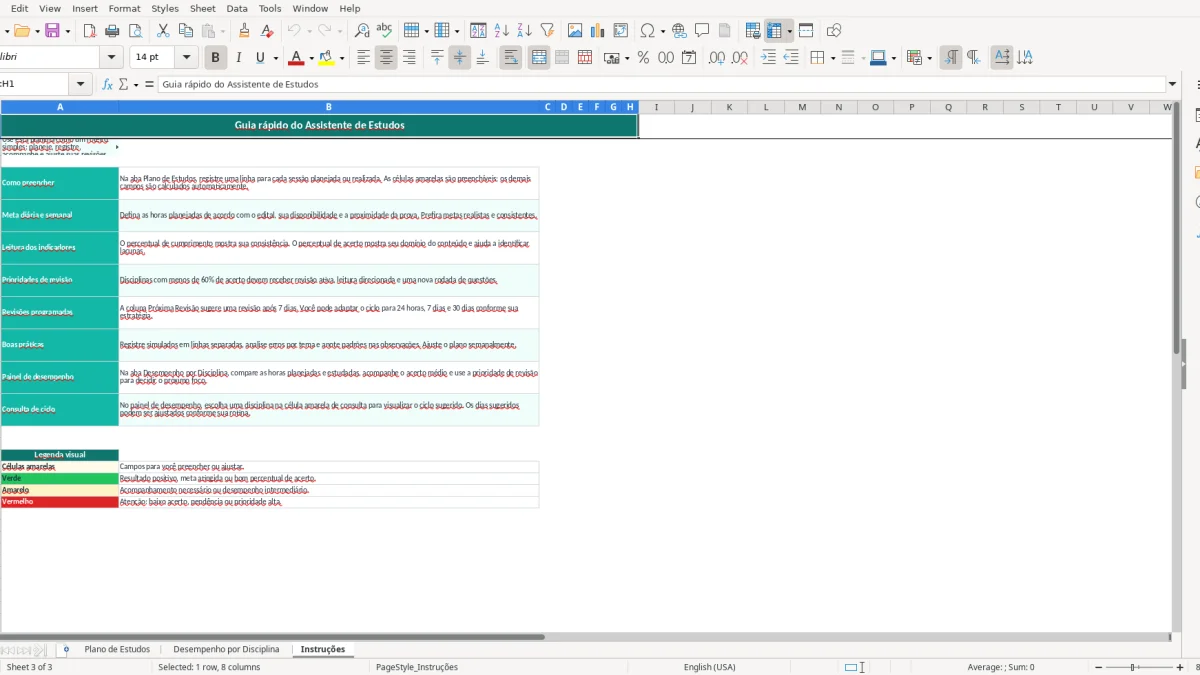The height and width of the screenshot is (675, 1200).
Task: Toggle Align Left
Action: [363, 58]
